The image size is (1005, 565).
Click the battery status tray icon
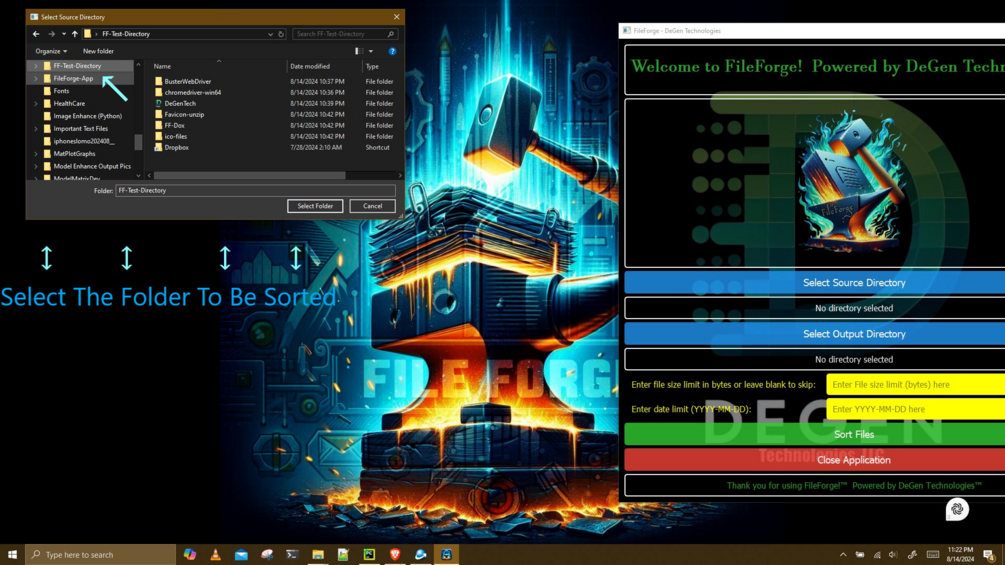click(x=860, y=555)
